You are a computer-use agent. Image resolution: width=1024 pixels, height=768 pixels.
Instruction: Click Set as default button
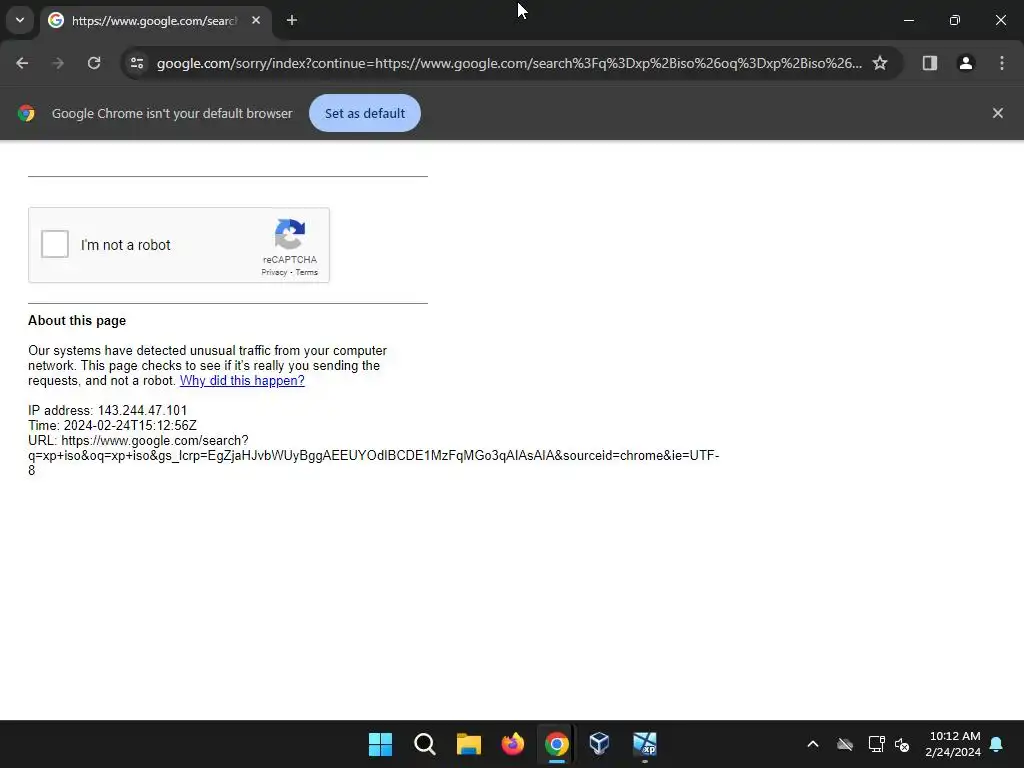(x=365, y=113)
